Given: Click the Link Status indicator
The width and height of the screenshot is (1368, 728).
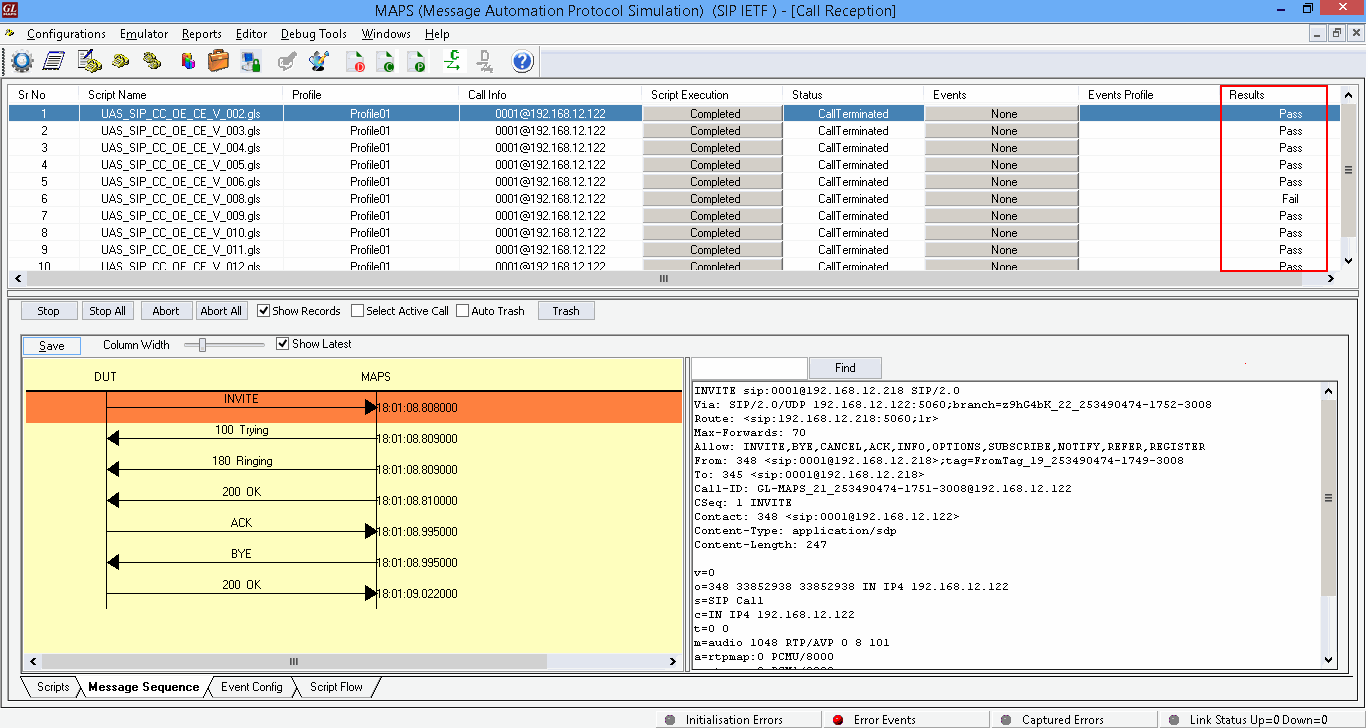Looking at the screenshot, I should click(1174, 719).
